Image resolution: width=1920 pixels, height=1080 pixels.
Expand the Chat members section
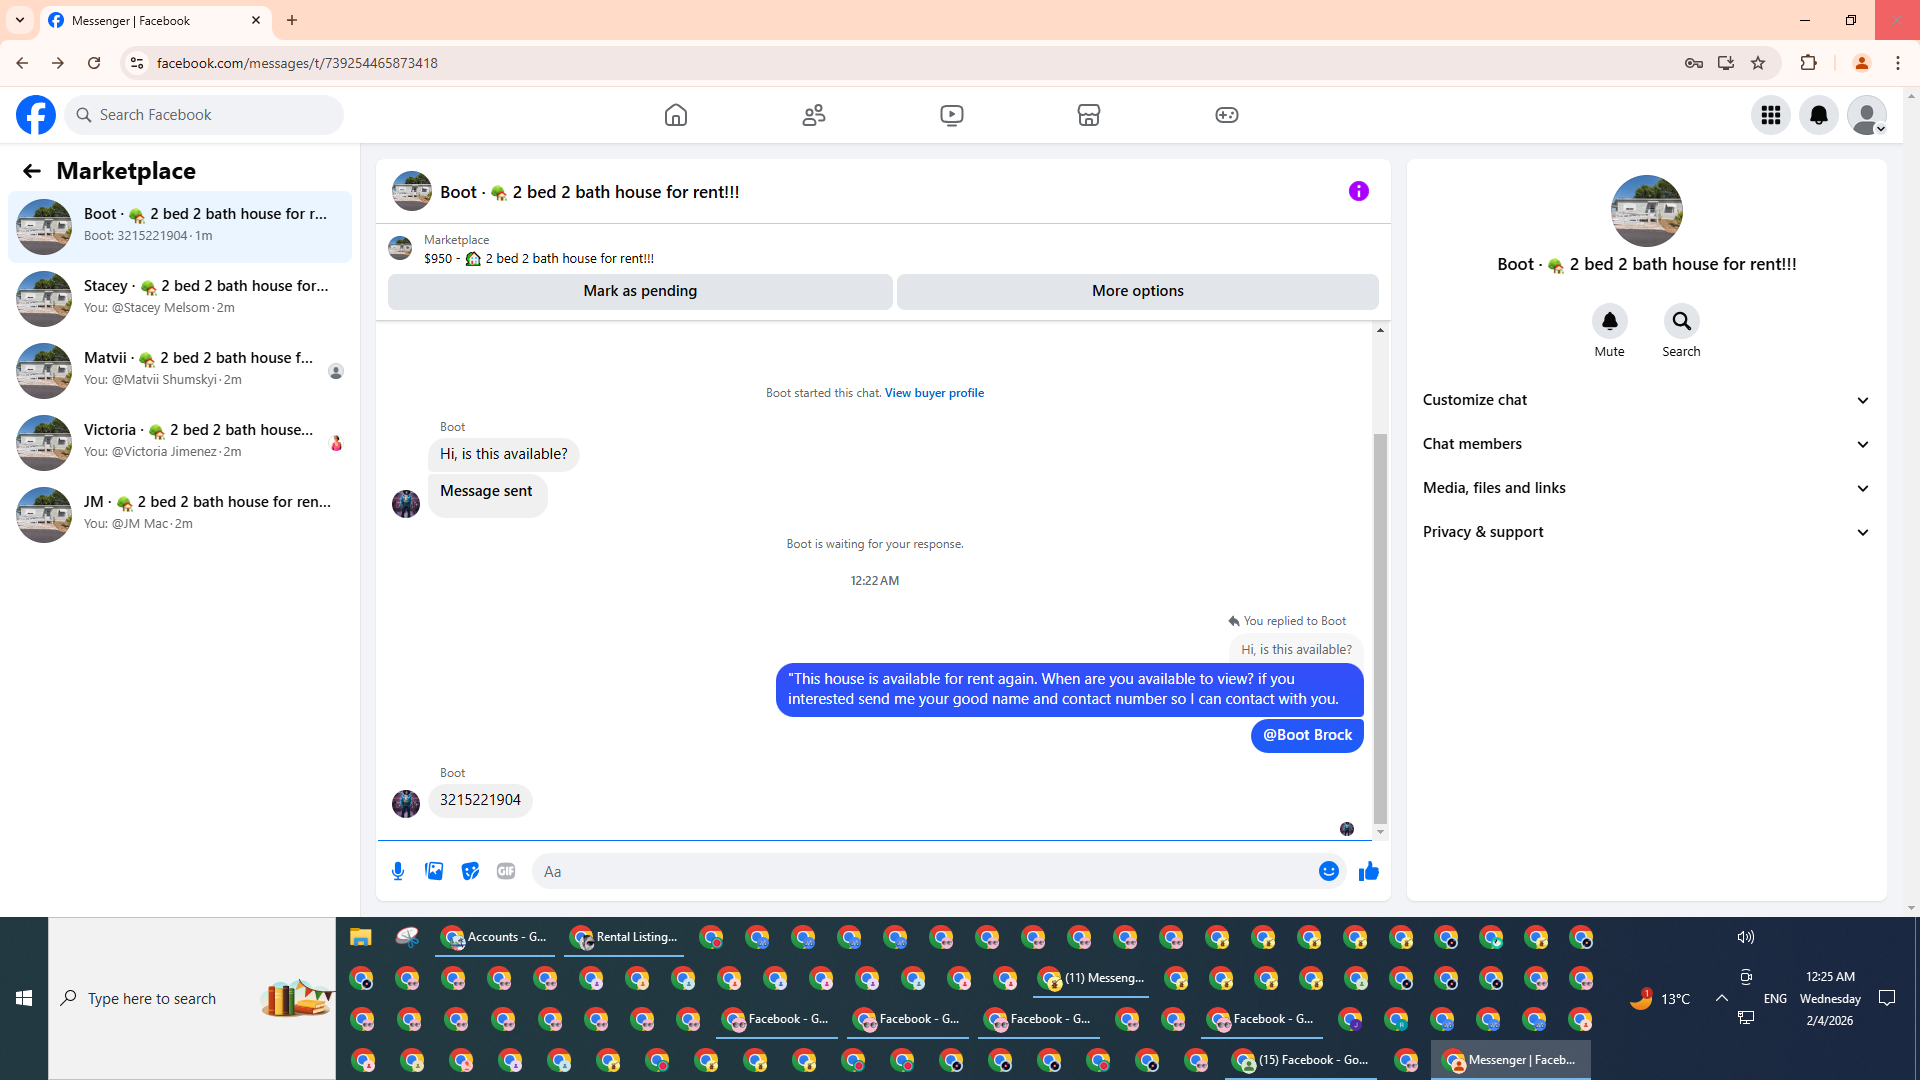coord(1646,444)
